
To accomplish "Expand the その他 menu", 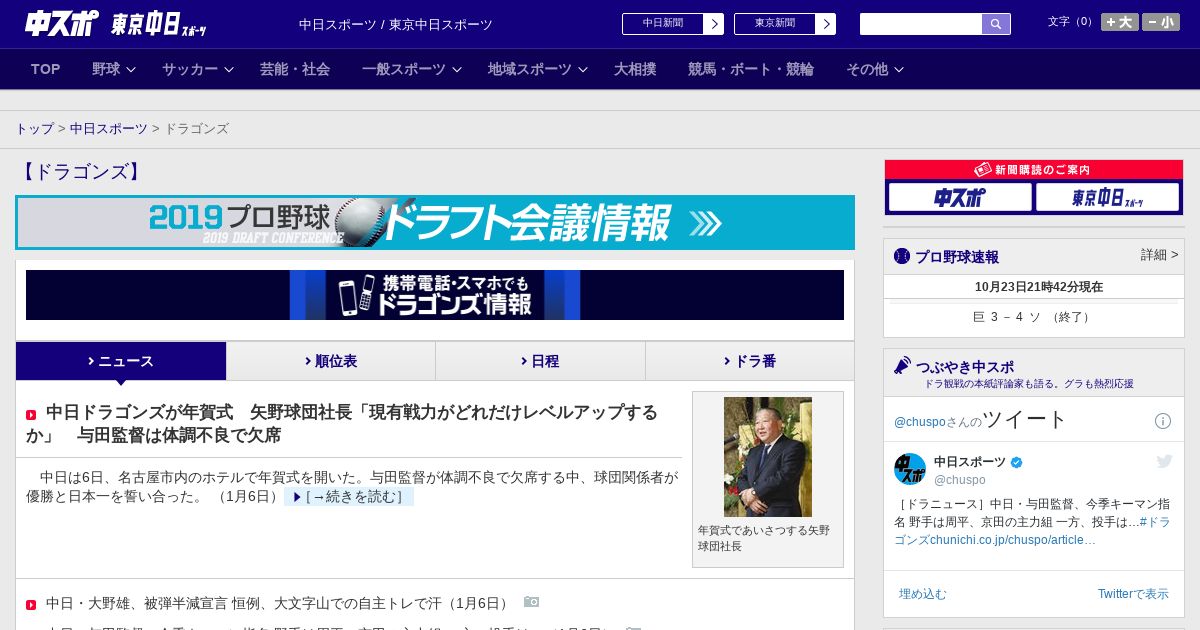I will coord(875,69).
